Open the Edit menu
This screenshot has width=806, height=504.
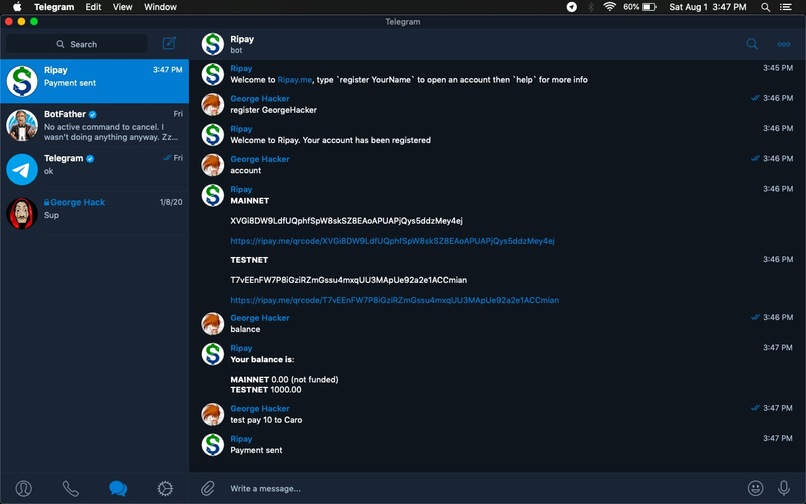93,7
